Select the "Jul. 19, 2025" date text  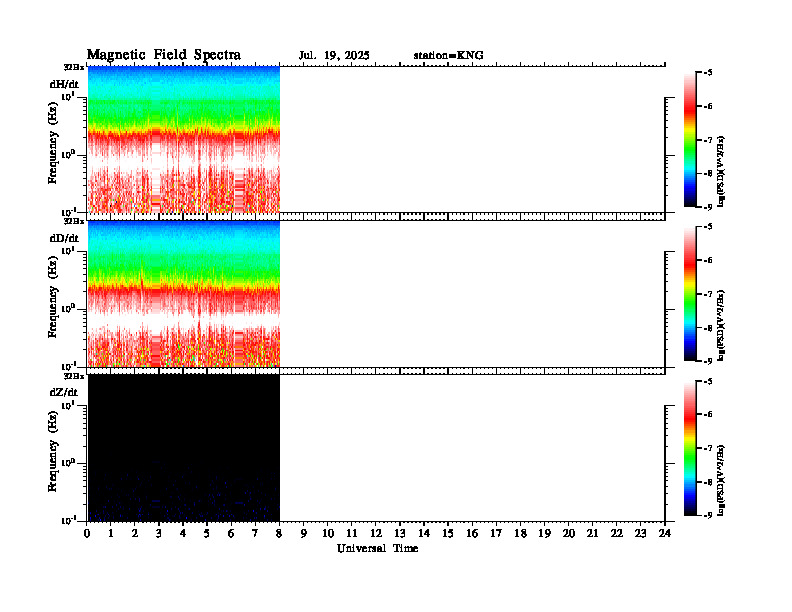coord(334,56)
